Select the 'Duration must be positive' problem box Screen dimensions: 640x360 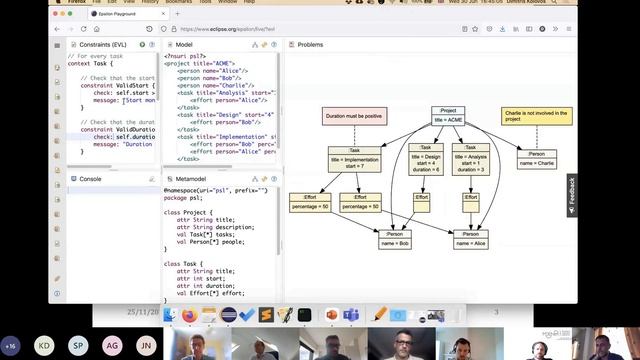(x=354, y=116)
